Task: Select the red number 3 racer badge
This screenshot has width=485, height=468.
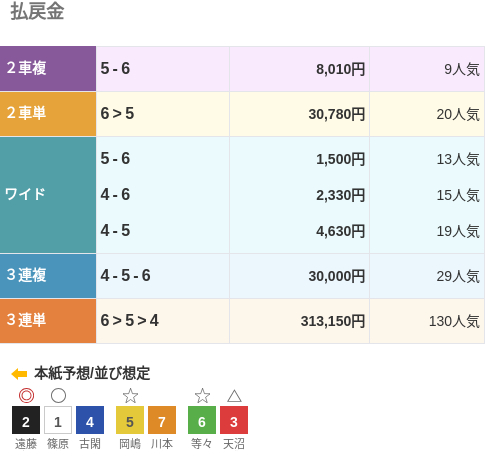Action: (x=234, y=420)
